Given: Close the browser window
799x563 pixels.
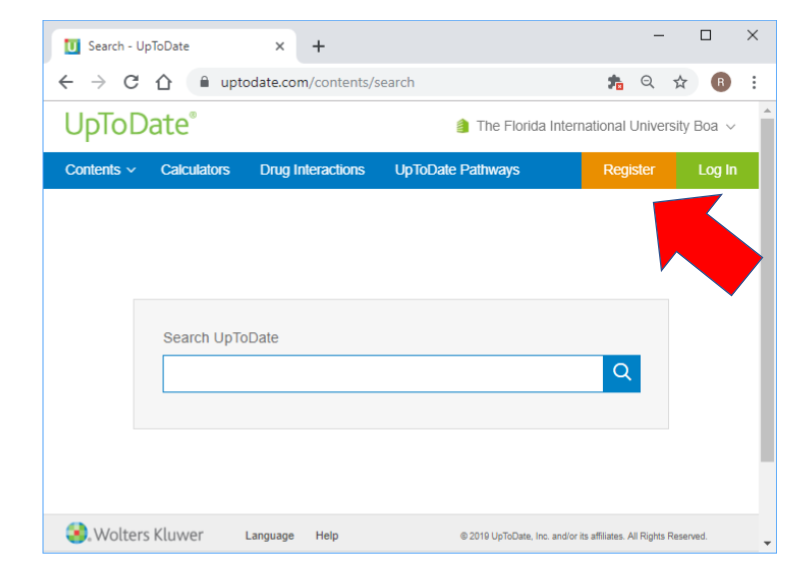Looking at the screenshot, I should 752,35.
